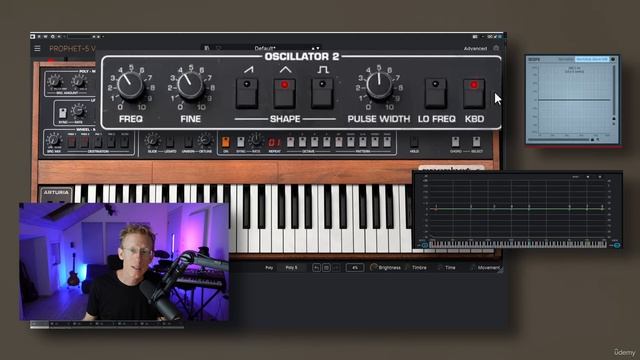Open the edit history list icon
The height and width of the screenshot is (360, 640).
pyautogui.click(x=326, y=268)
